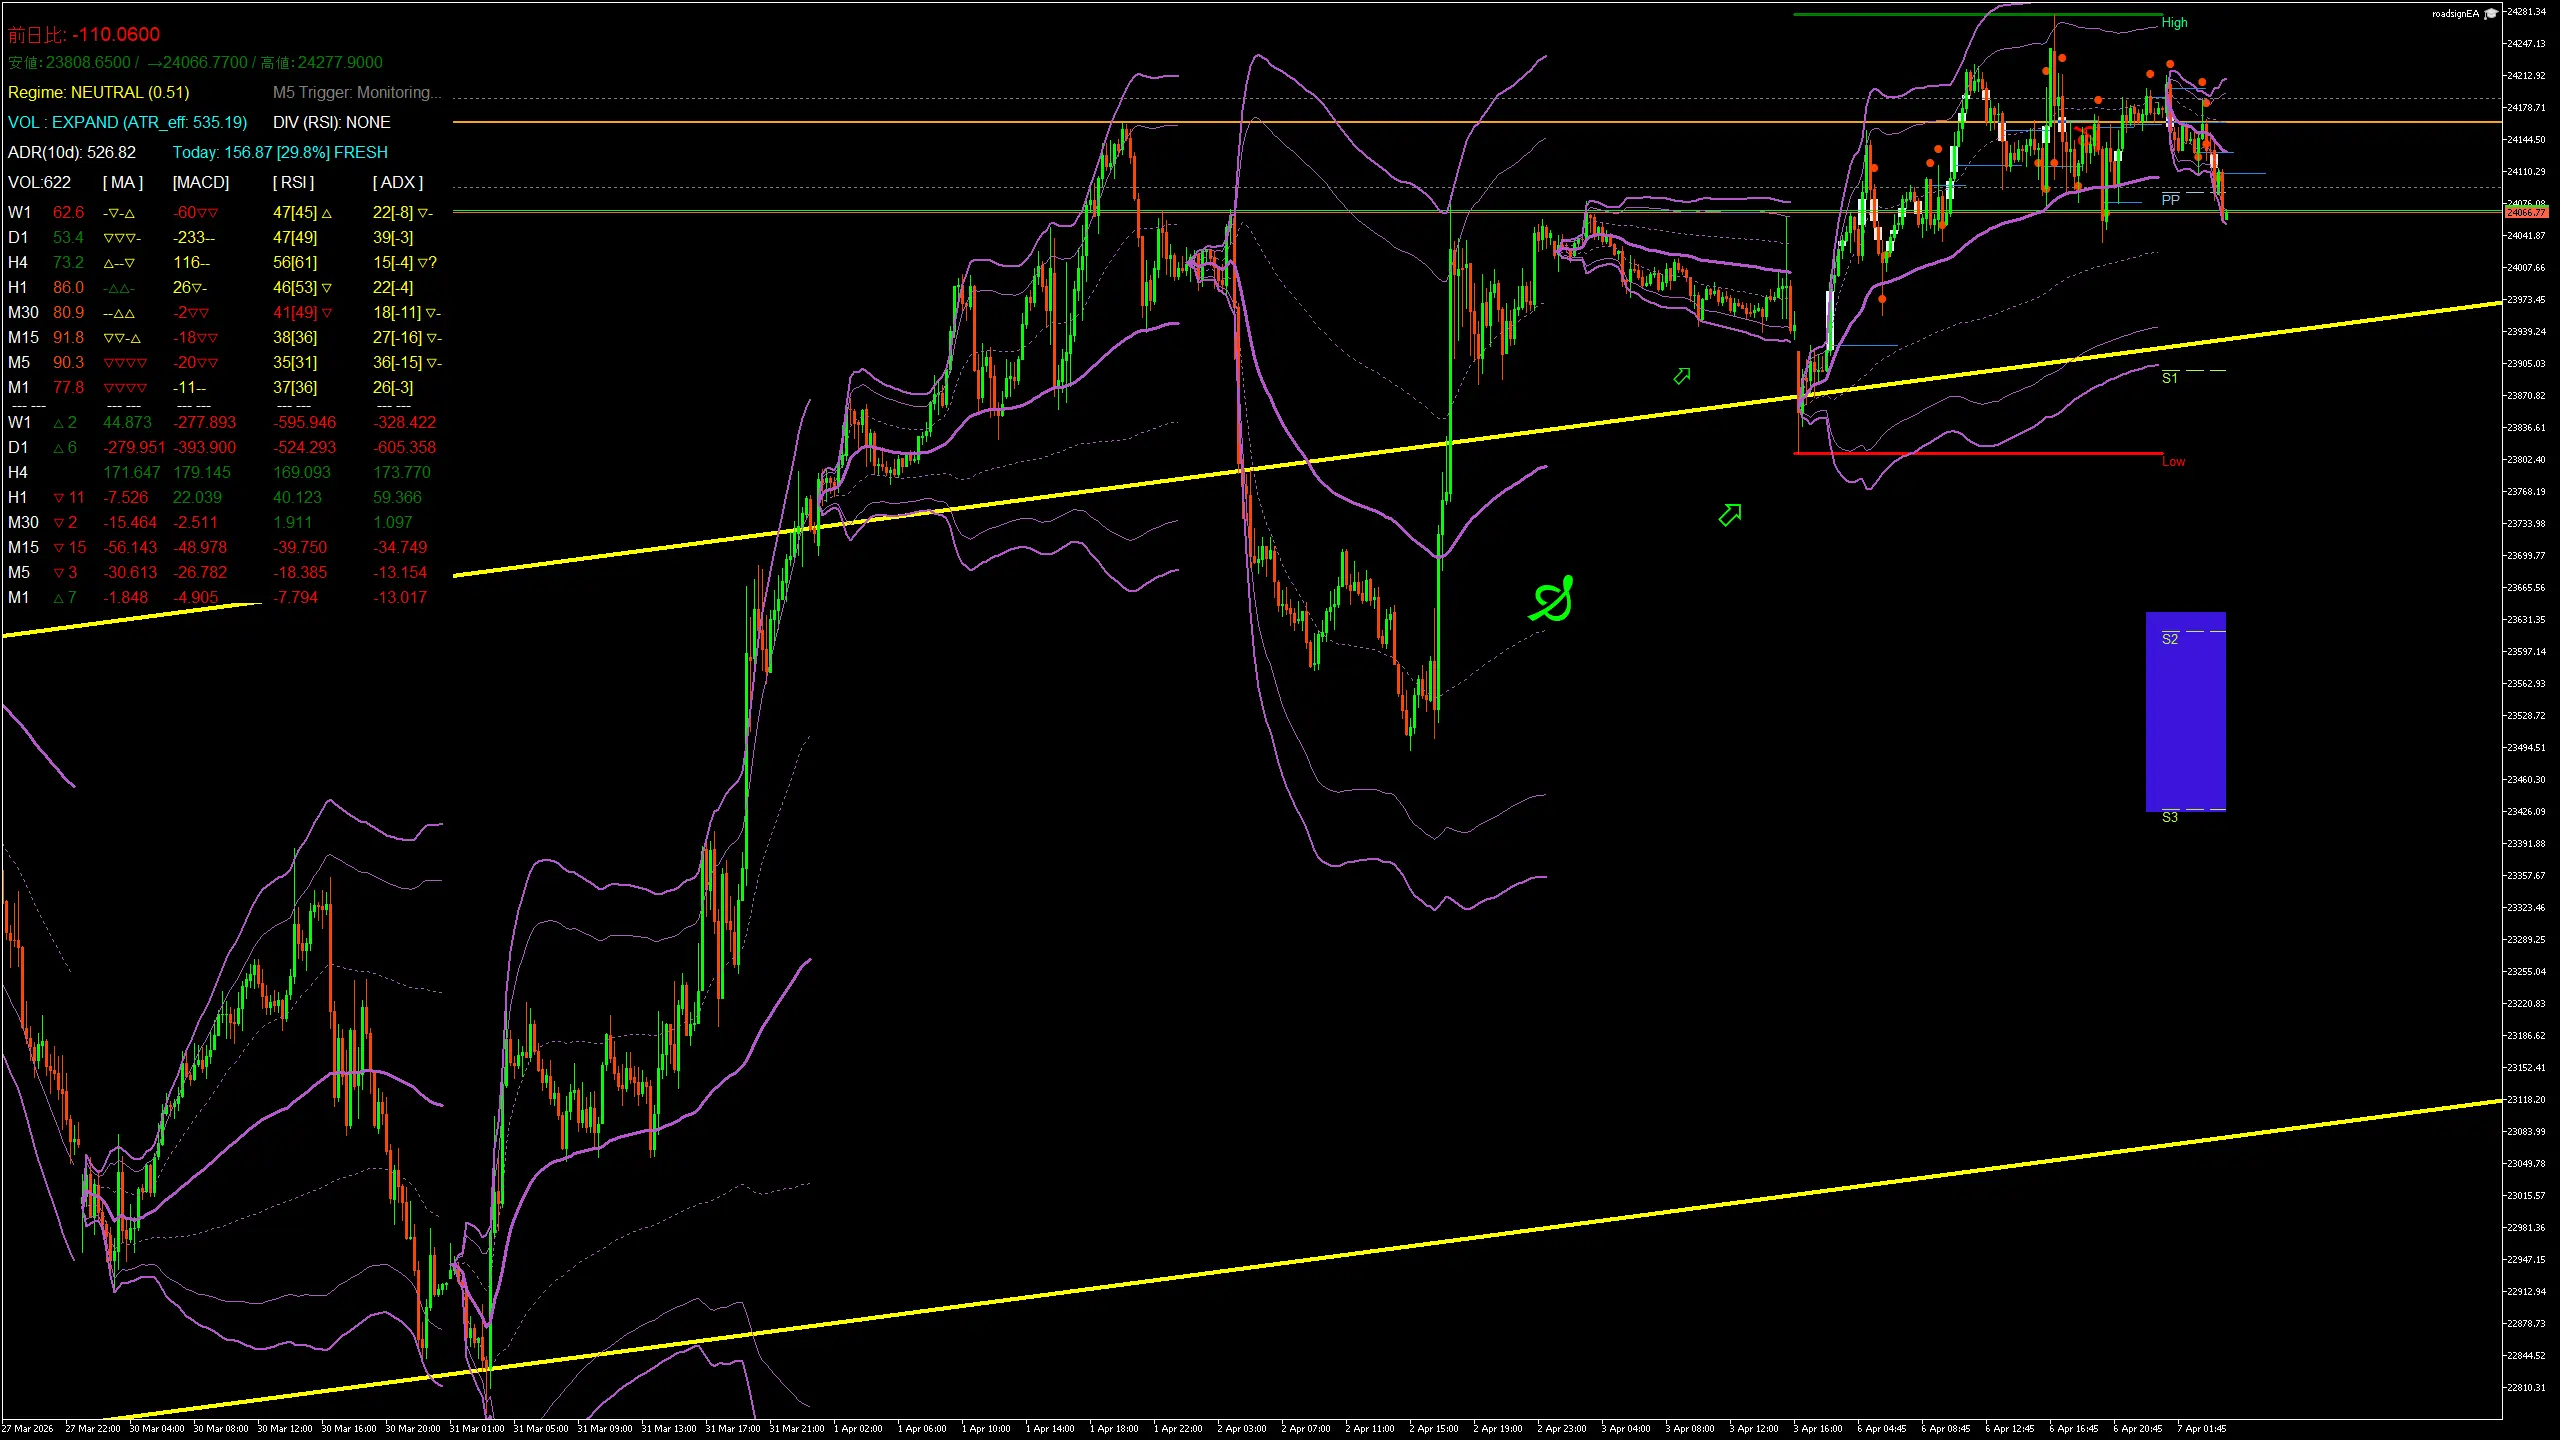Click the [ADX] column header
The width and height of the screenshot is (2560, 1440).
(x=397, y=182)
